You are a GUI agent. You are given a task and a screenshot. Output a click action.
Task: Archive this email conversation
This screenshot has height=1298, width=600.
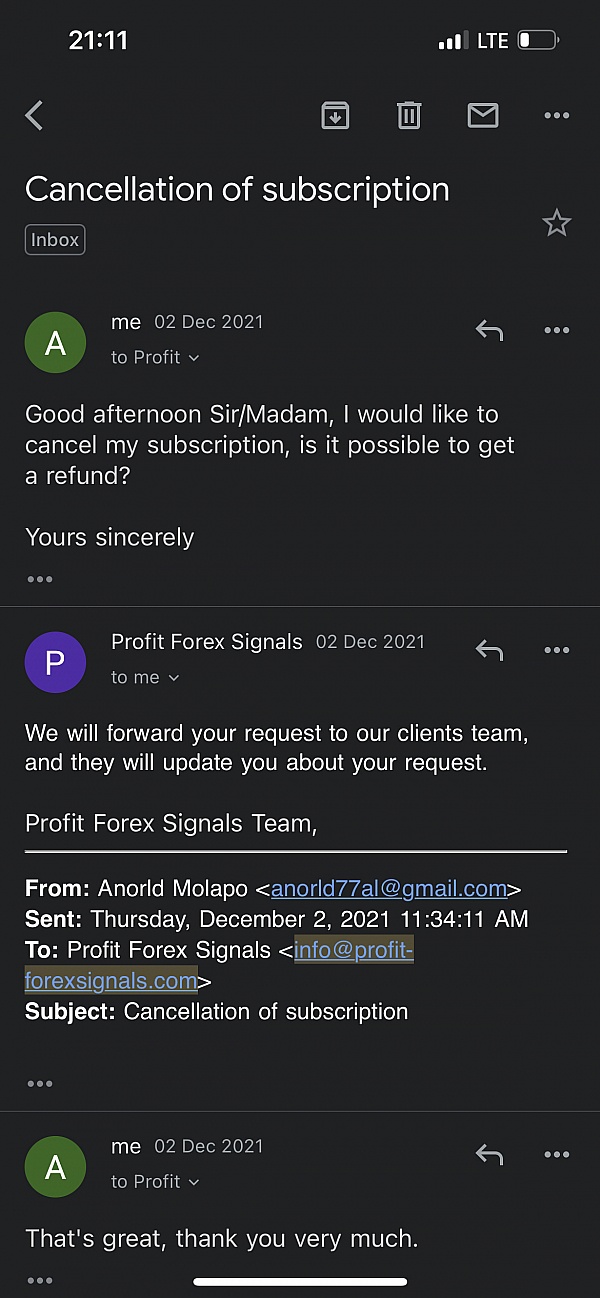335,116
